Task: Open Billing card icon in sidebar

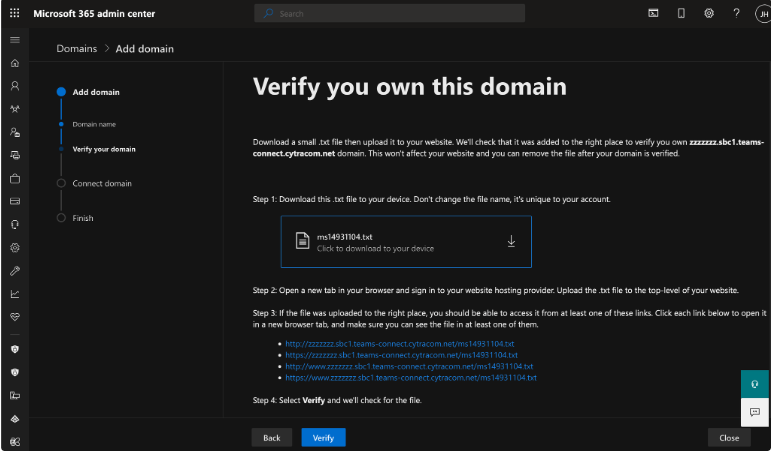Action: tap(14, 201)
